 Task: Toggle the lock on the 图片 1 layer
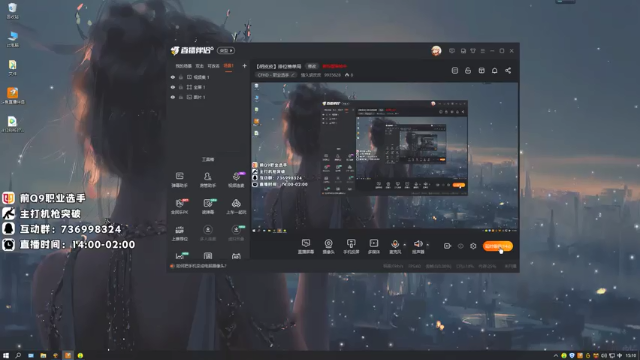pos(181,97)
